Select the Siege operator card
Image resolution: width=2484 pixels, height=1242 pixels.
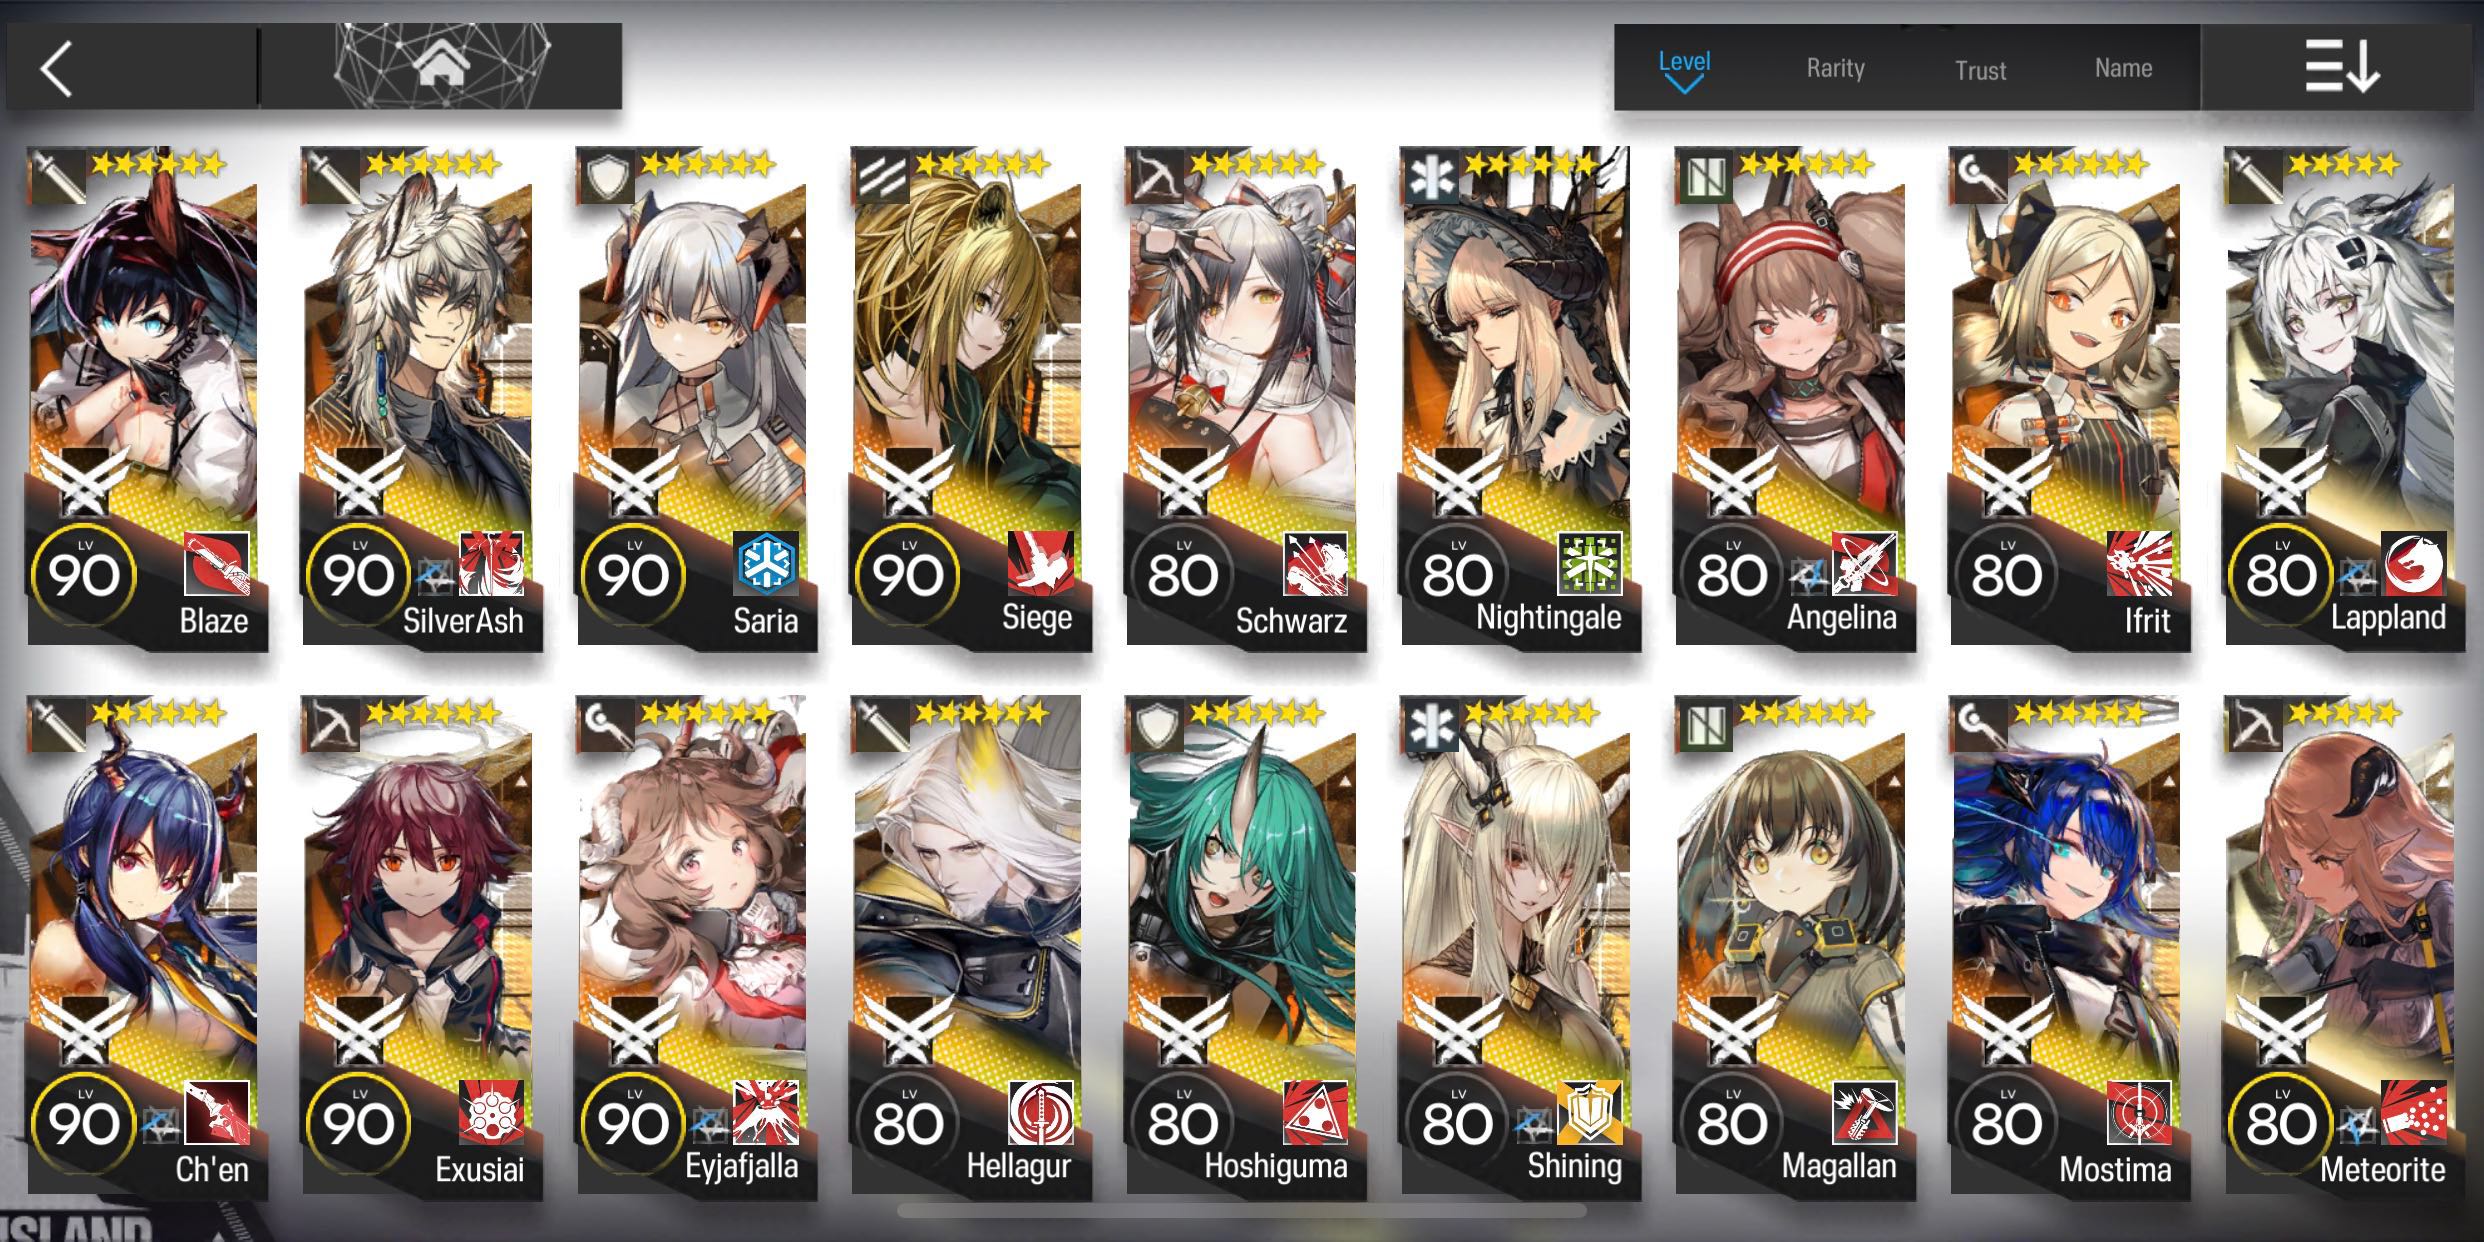coord(970,399)
